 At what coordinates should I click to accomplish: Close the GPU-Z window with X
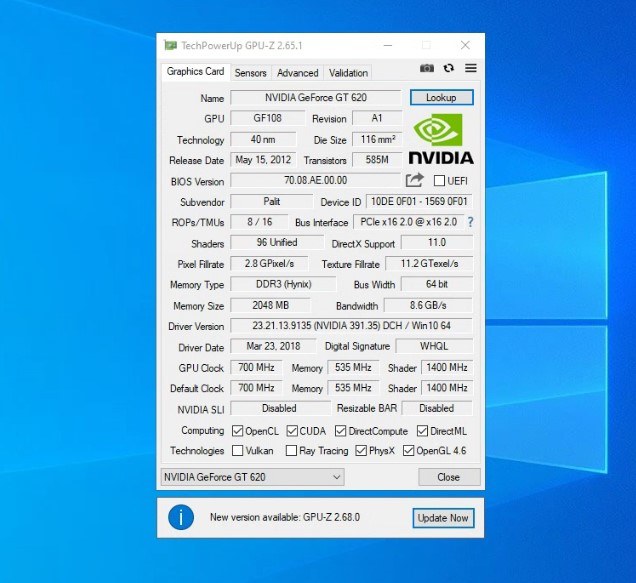[465, 45]
